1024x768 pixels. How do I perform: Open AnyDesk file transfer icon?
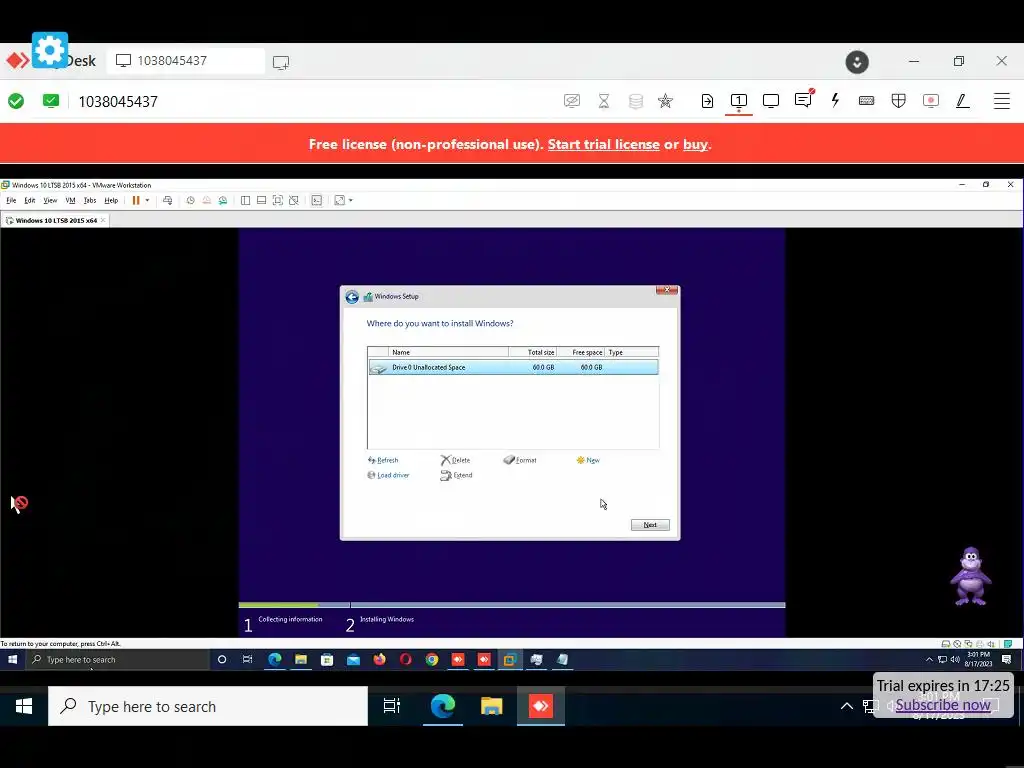click(x=707, y=101)
